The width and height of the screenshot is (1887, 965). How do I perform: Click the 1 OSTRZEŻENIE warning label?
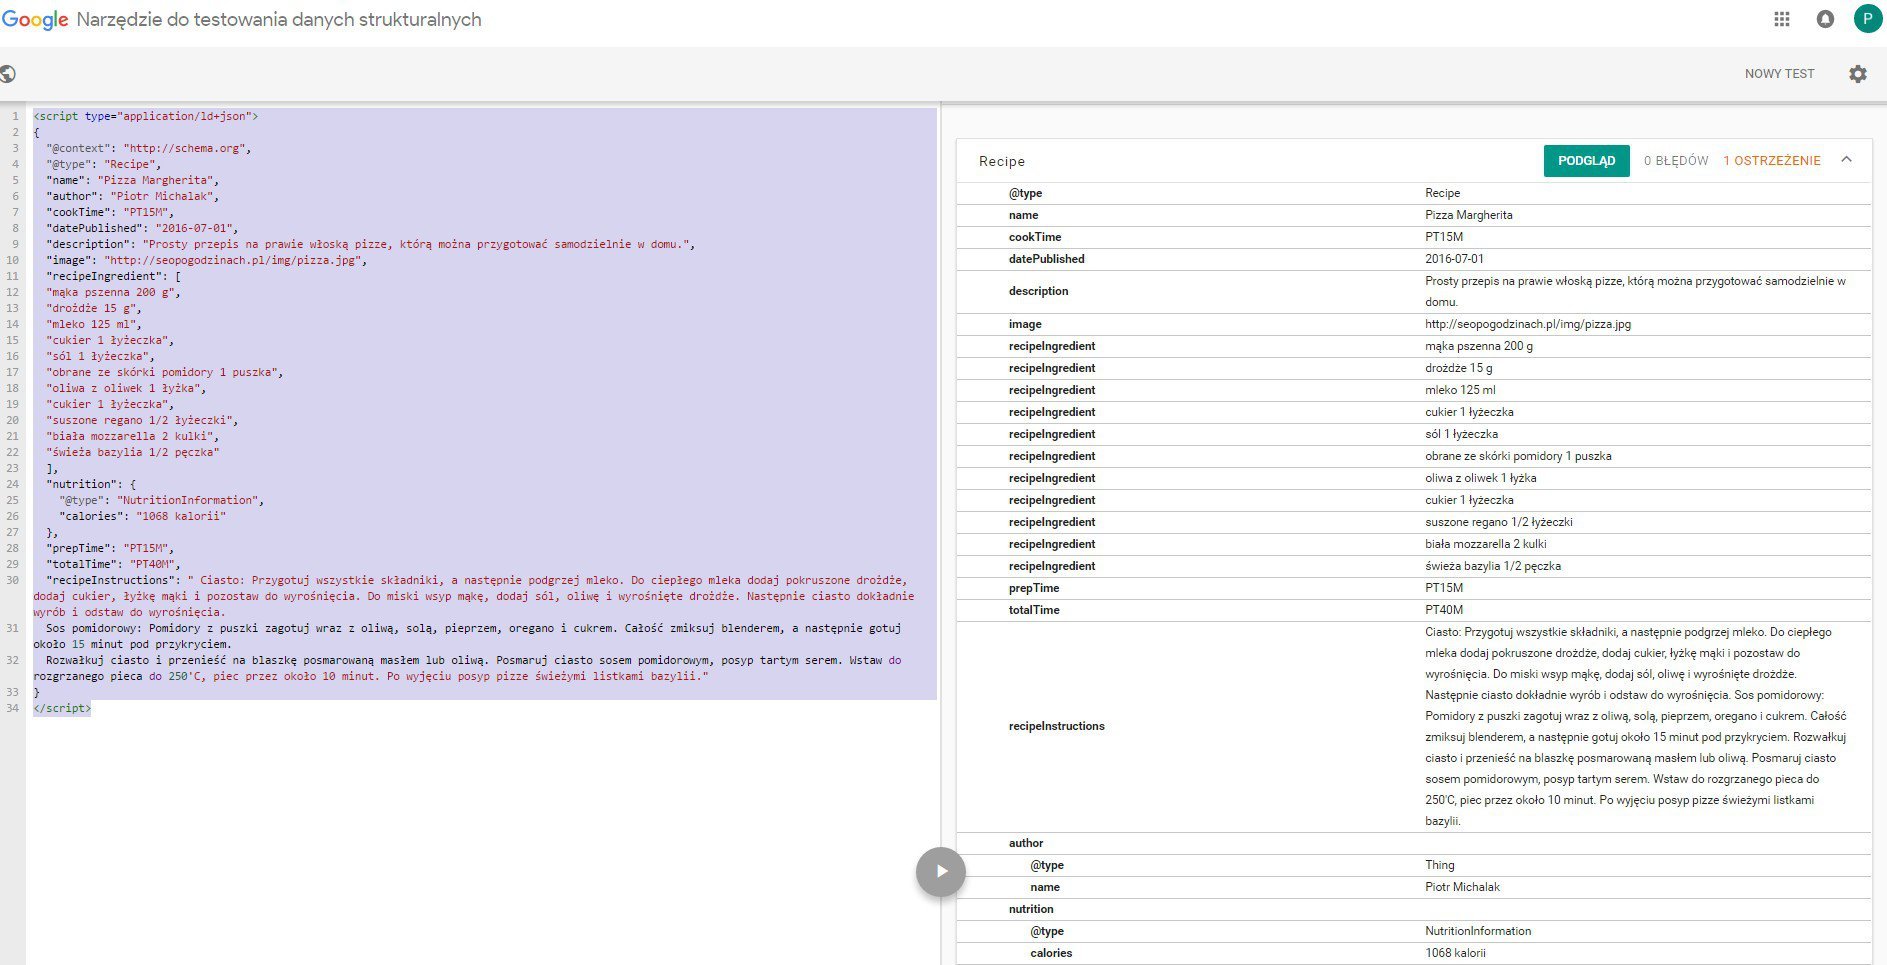tap(1771, 161)
